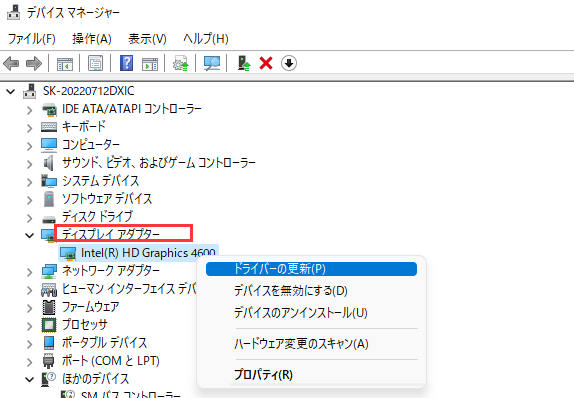Open the 表示(V) menu

(147, 38)
